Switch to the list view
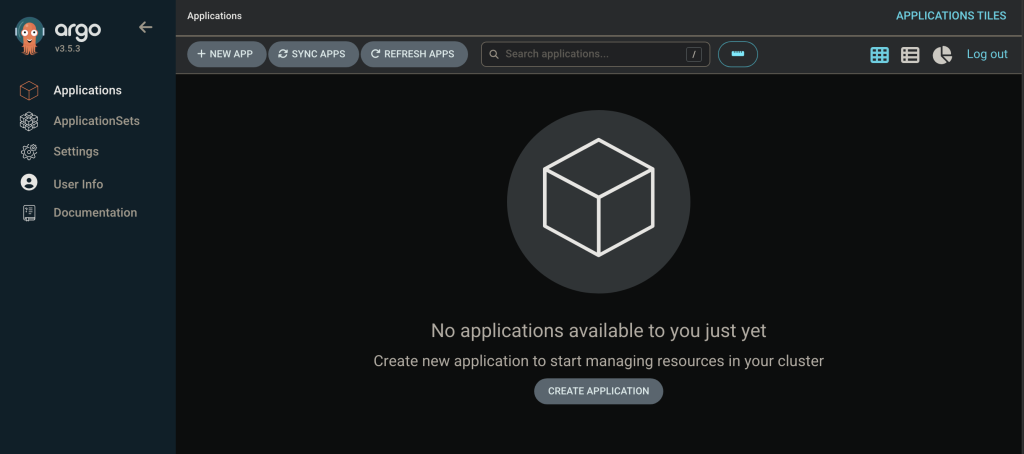The height and width of the screenshot is (454, 1024). click(x=910, y=55)
